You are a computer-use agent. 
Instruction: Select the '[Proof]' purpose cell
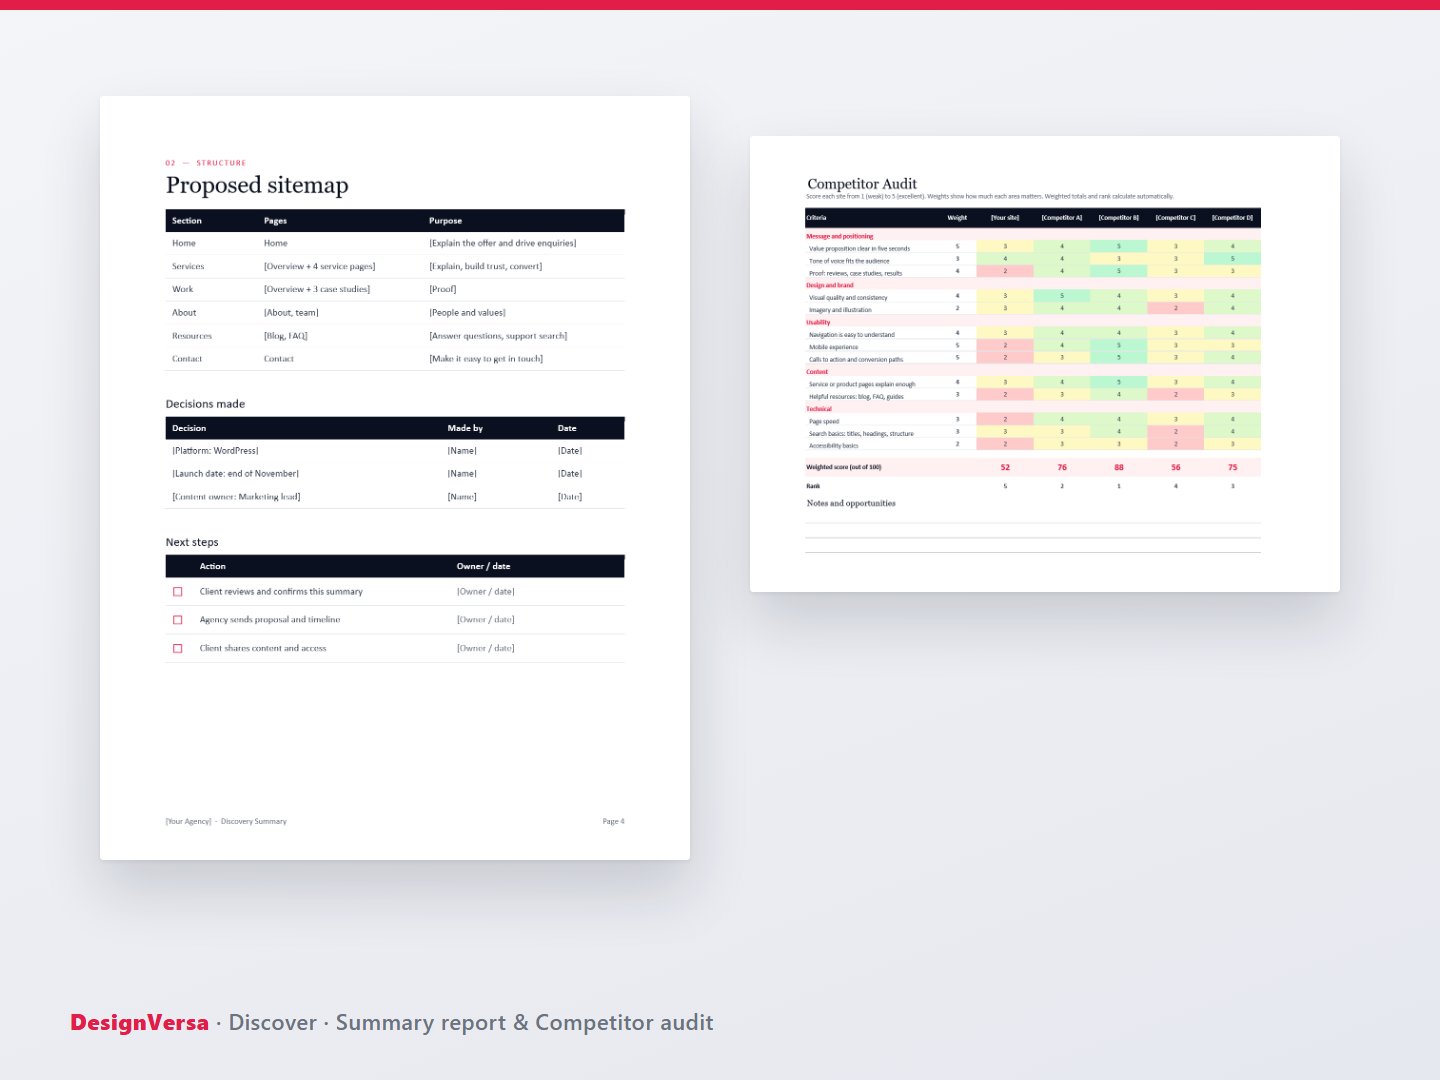point(443,289)
